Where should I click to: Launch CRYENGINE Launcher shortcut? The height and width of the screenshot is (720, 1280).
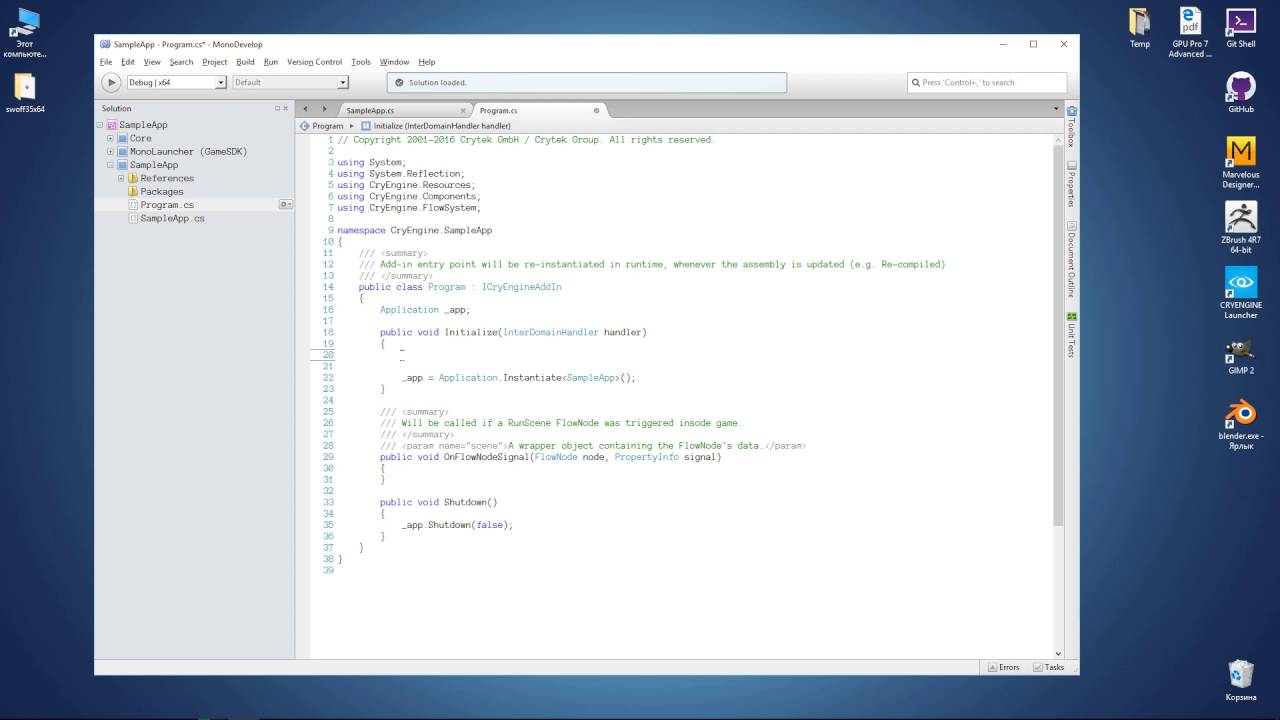pyautogui.click(x=1241, y=293)
